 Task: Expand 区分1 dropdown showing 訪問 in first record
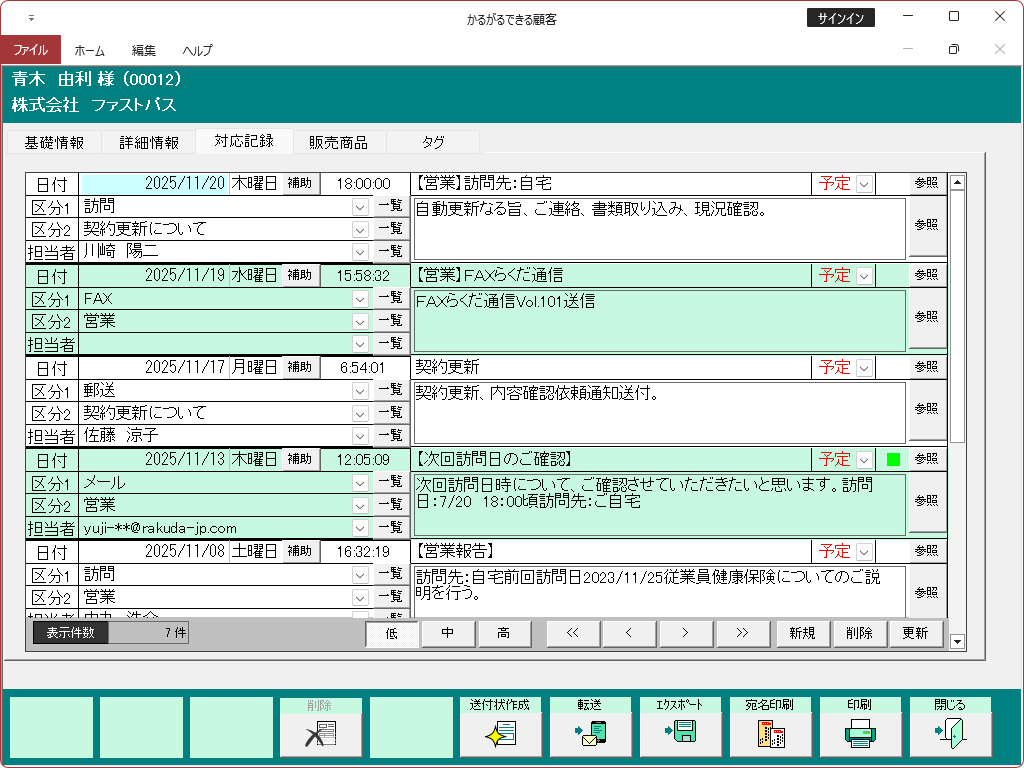[360, 206]
